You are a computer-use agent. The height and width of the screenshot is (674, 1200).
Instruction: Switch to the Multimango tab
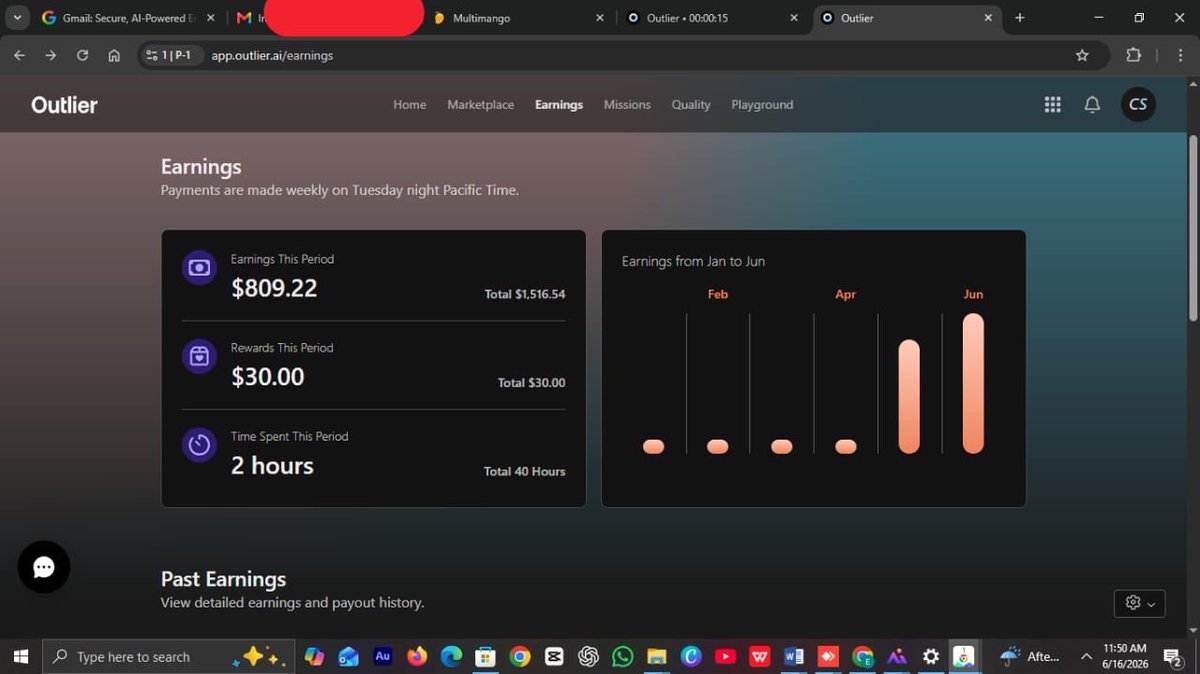[518, 18]
